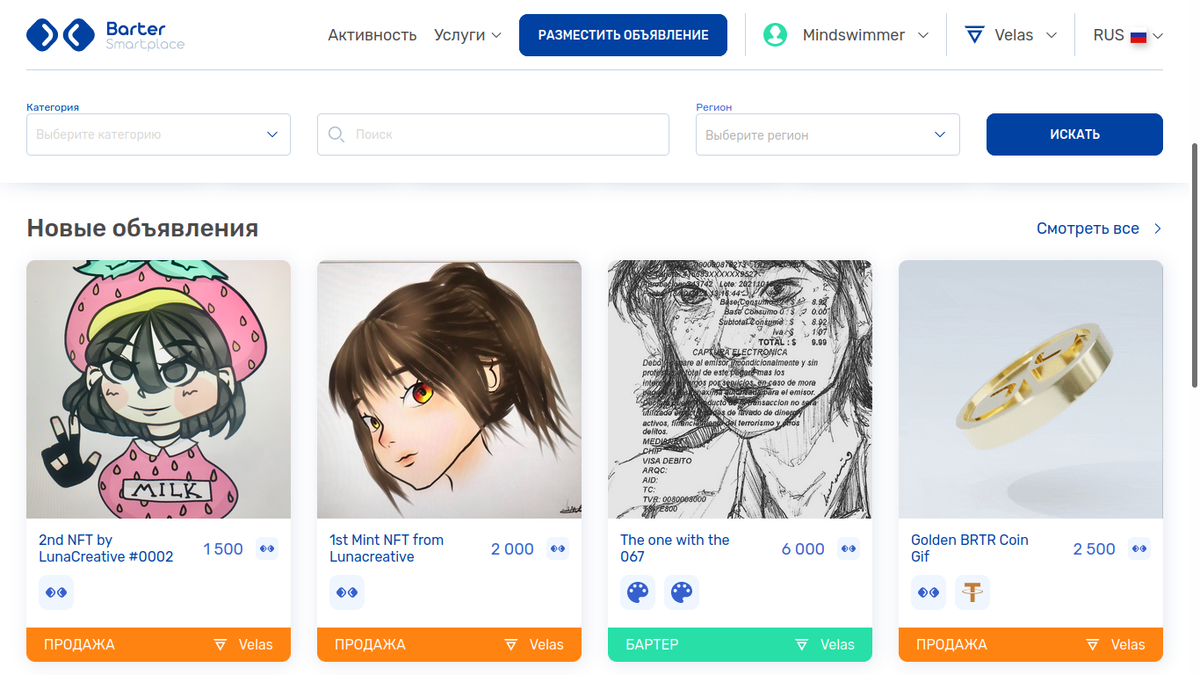The height and width of the screenshot is (675, 1200).
Task: Click the РАЗМЕСТИТЬ ОБЪЯВЛЕНИЕ button
Action: [x=623, y=35]
